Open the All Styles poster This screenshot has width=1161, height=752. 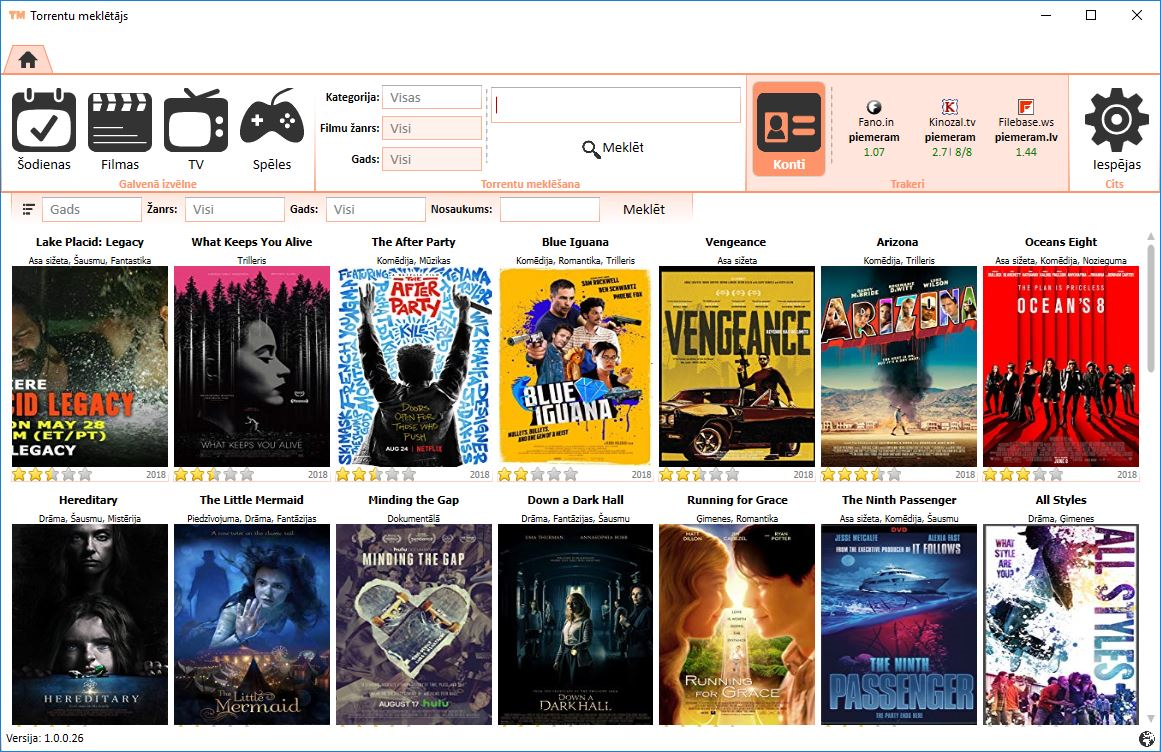[x=1060, y=625]
